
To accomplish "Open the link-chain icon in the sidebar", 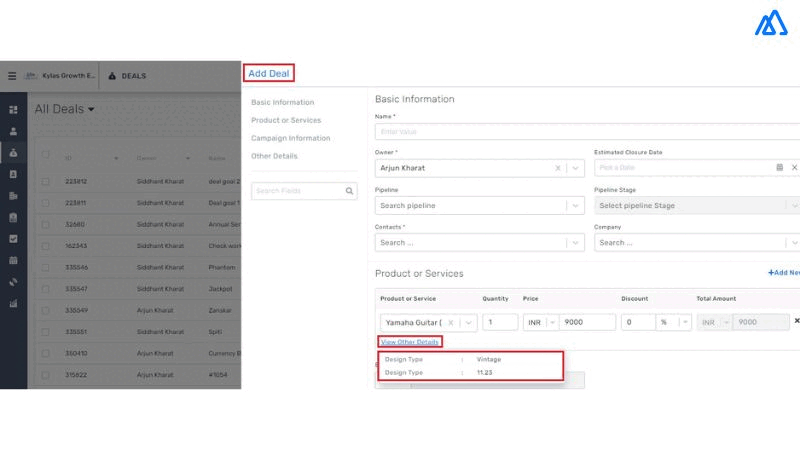I will (13, 282).
